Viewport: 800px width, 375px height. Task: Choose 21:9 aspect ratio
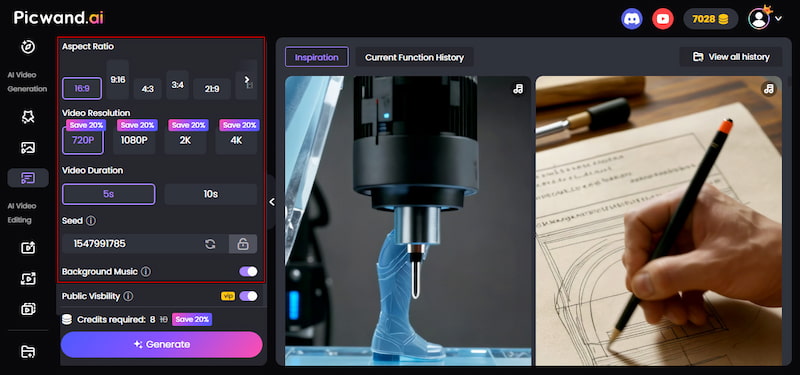pos(212,89)
